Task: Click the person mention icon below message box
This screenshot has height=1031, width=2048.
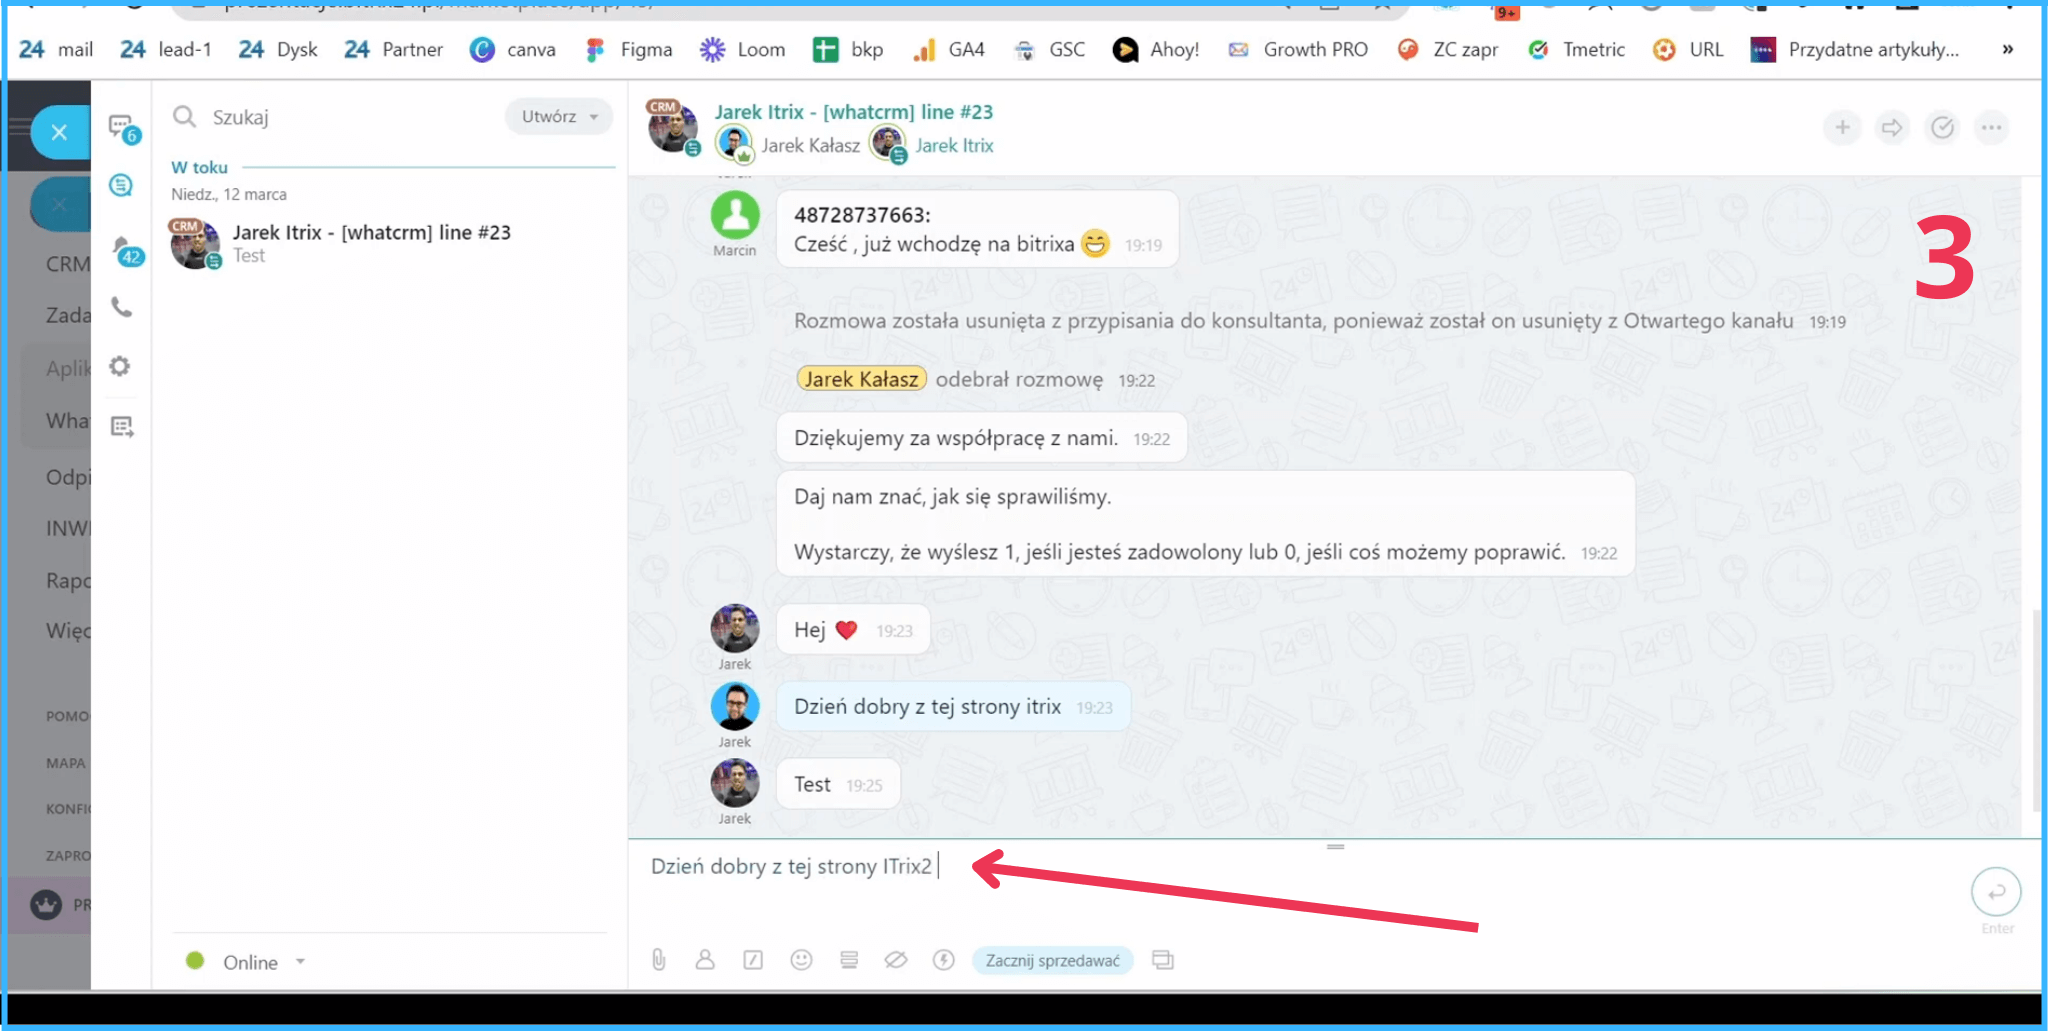Action: coord(705,960)
